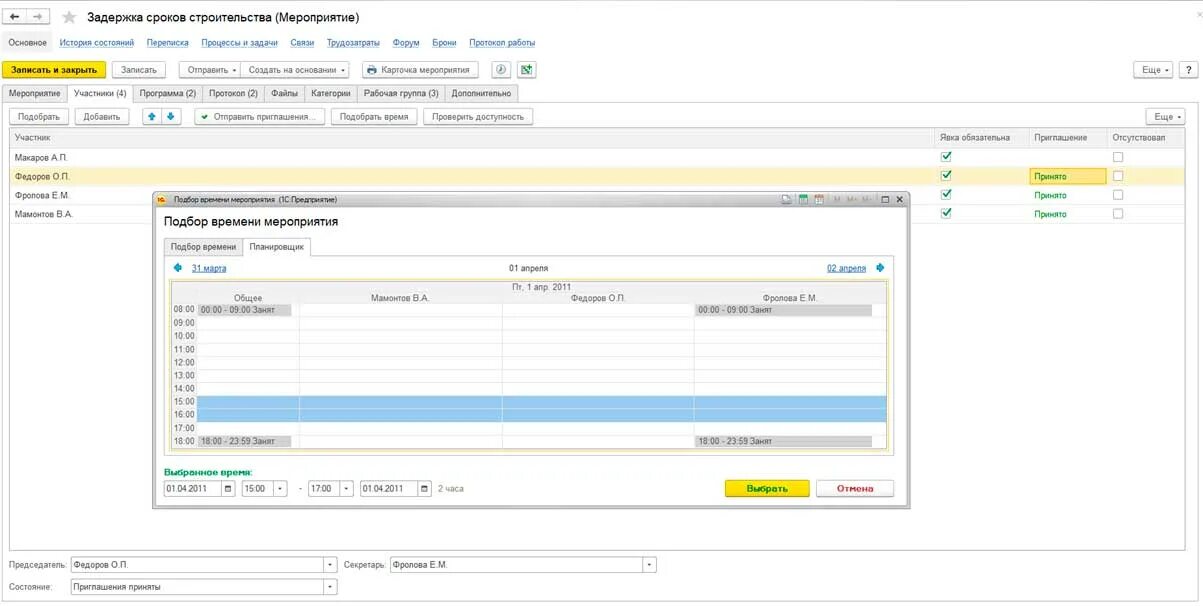Click the Подобрать время button
The height and width of the screenshot is (606, 1203).
[374, 116]
